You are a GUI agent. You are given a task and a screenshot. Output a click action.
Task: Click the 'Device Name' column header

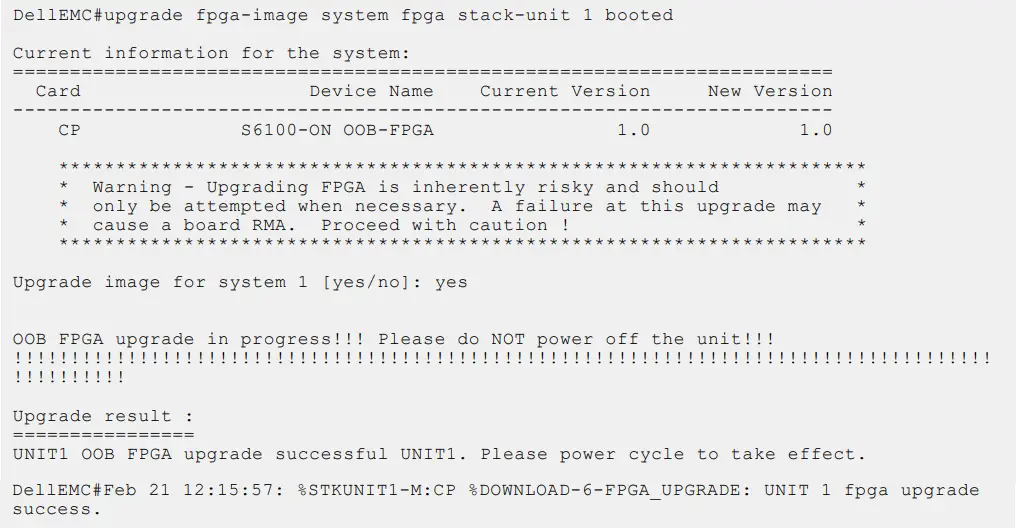[371, 91]
